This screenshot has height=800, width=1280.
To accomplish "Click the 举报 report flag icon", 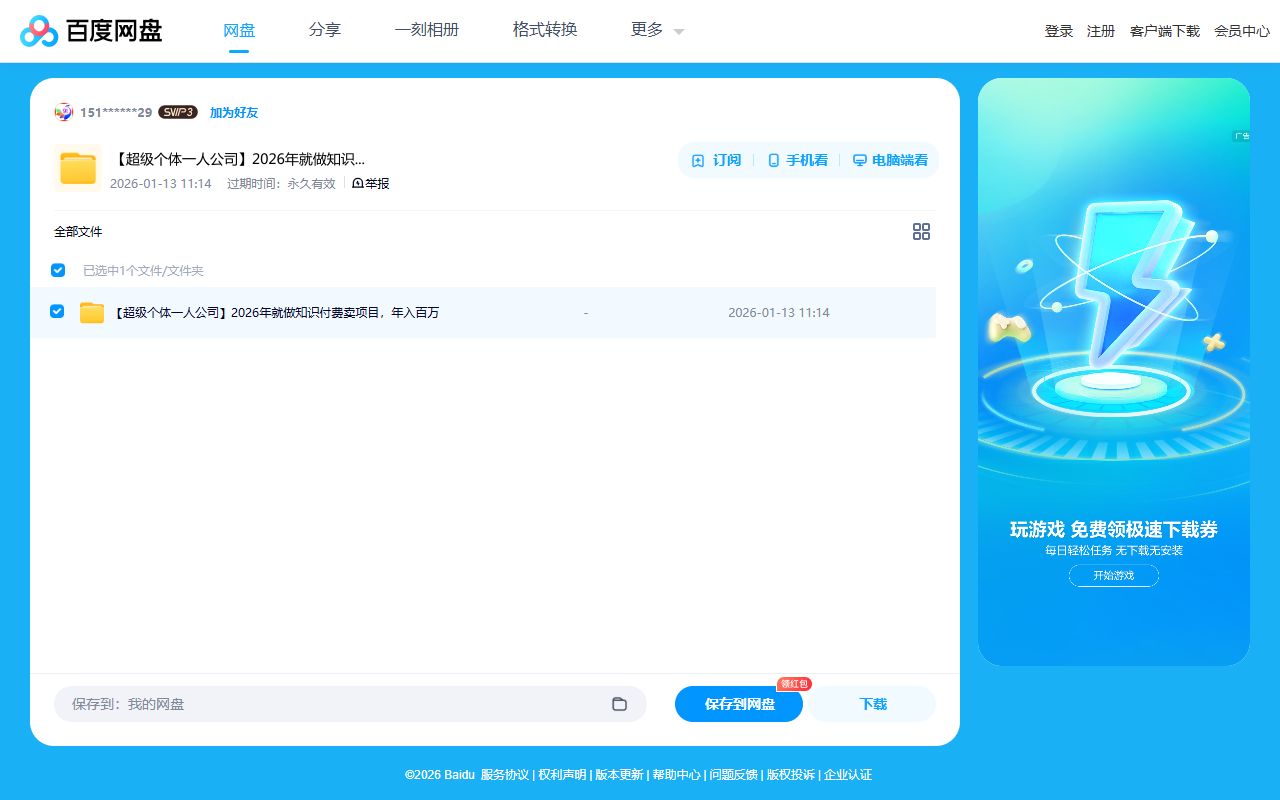I will tap(357, 183).
